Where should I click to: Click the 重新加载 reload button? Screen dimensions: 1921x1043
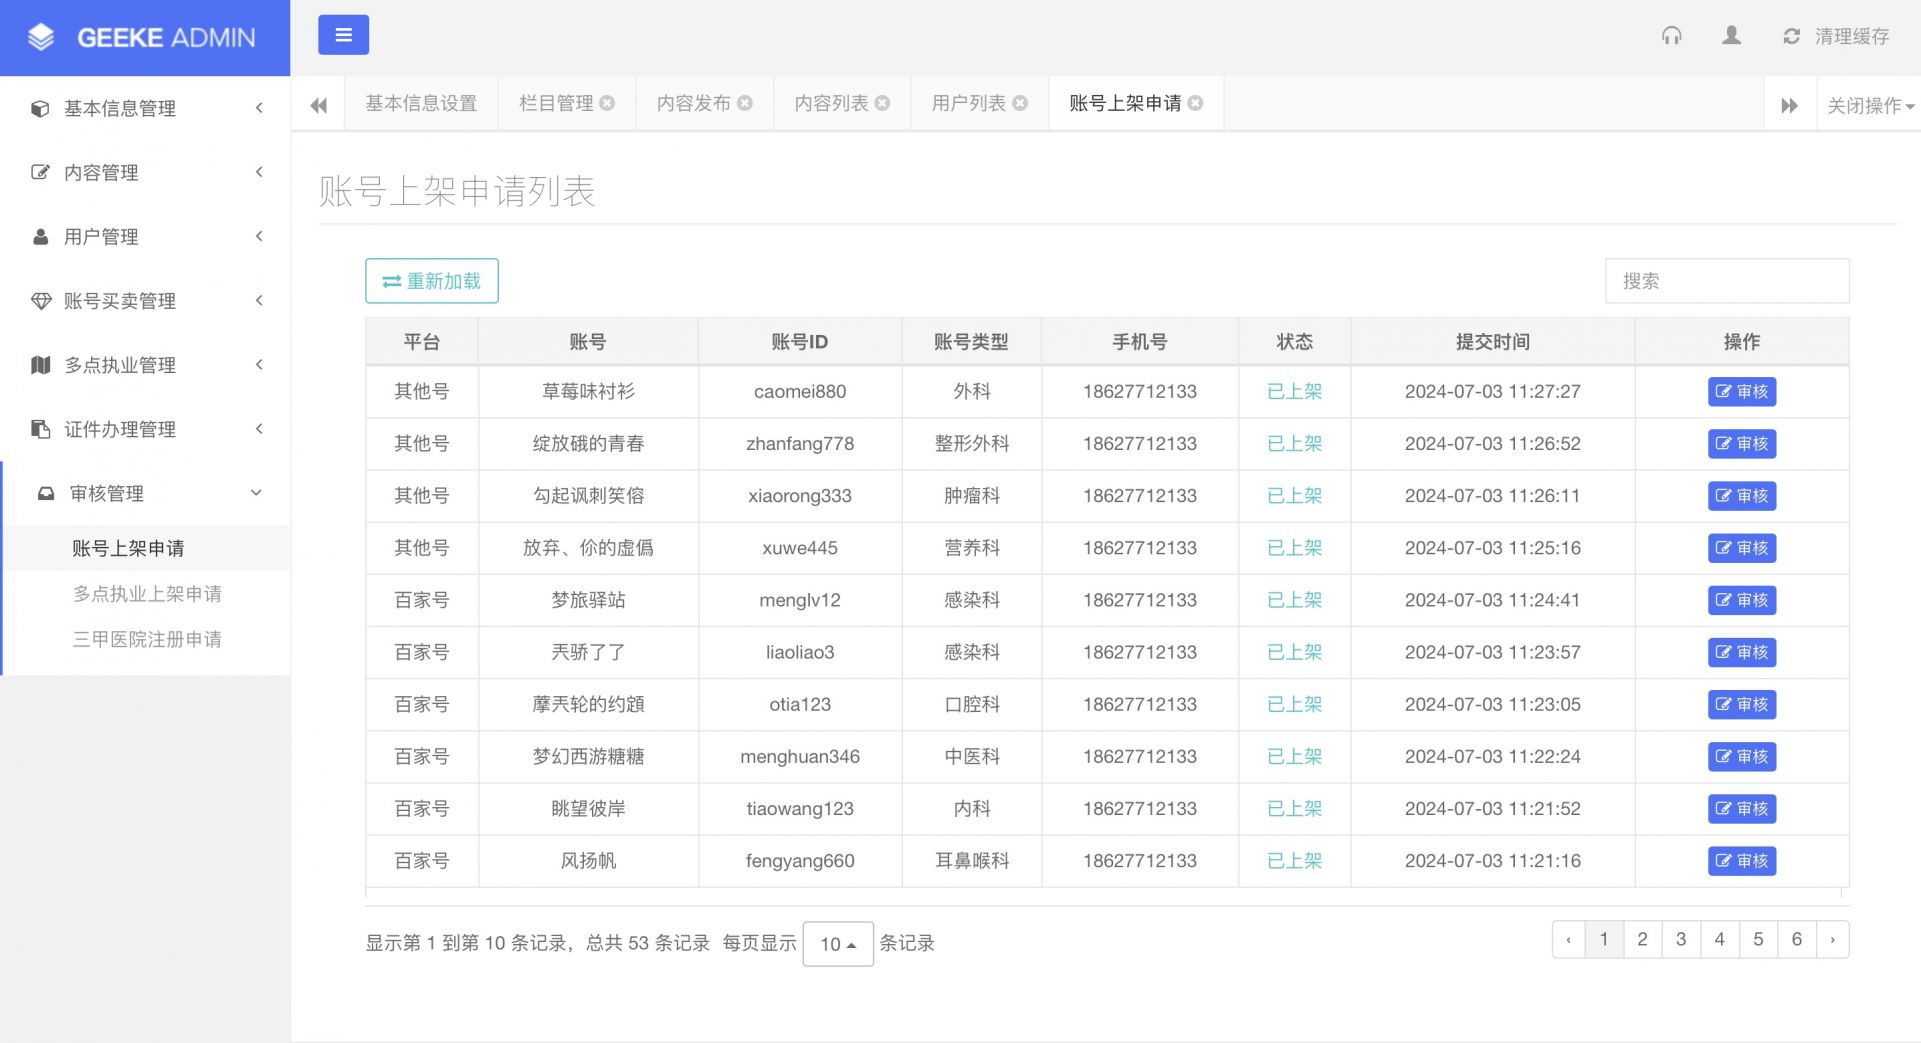[x=431, y=281]
